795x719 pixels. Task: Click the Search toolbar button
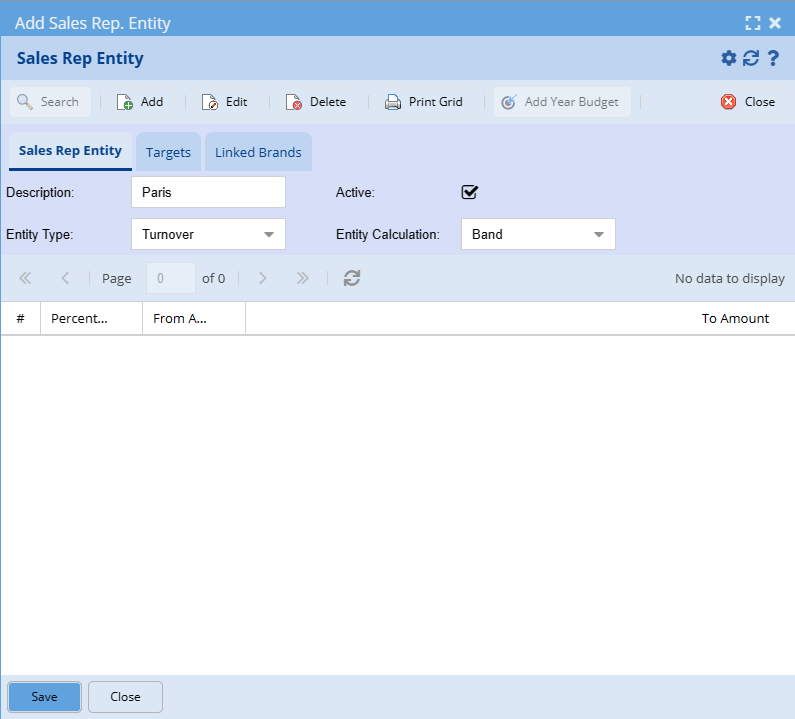(x=49, y=102)
